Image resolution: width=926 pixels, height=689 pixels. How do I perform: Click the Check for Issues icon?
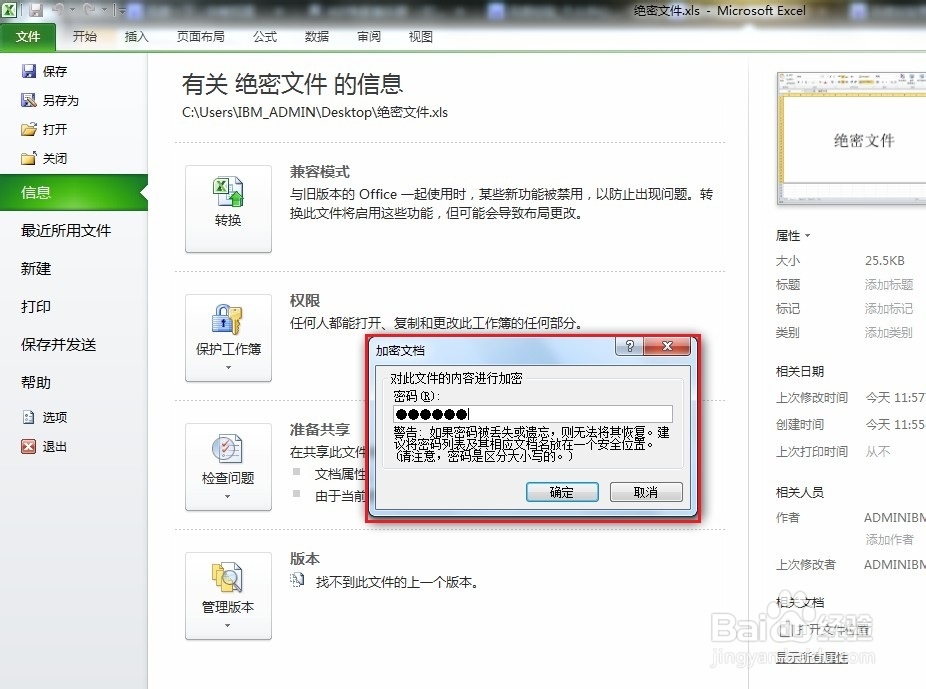pos(228,449)
